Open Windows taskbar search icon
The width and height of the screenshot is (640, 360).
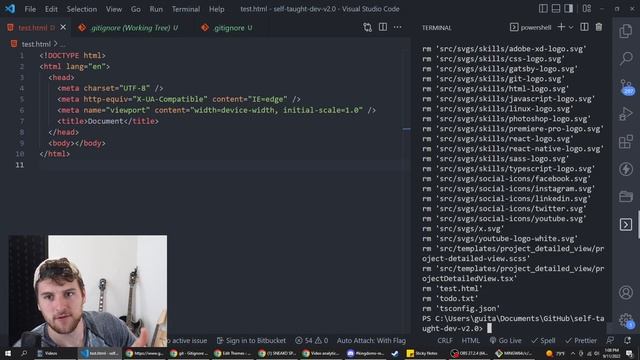click(x=24, y=353)
